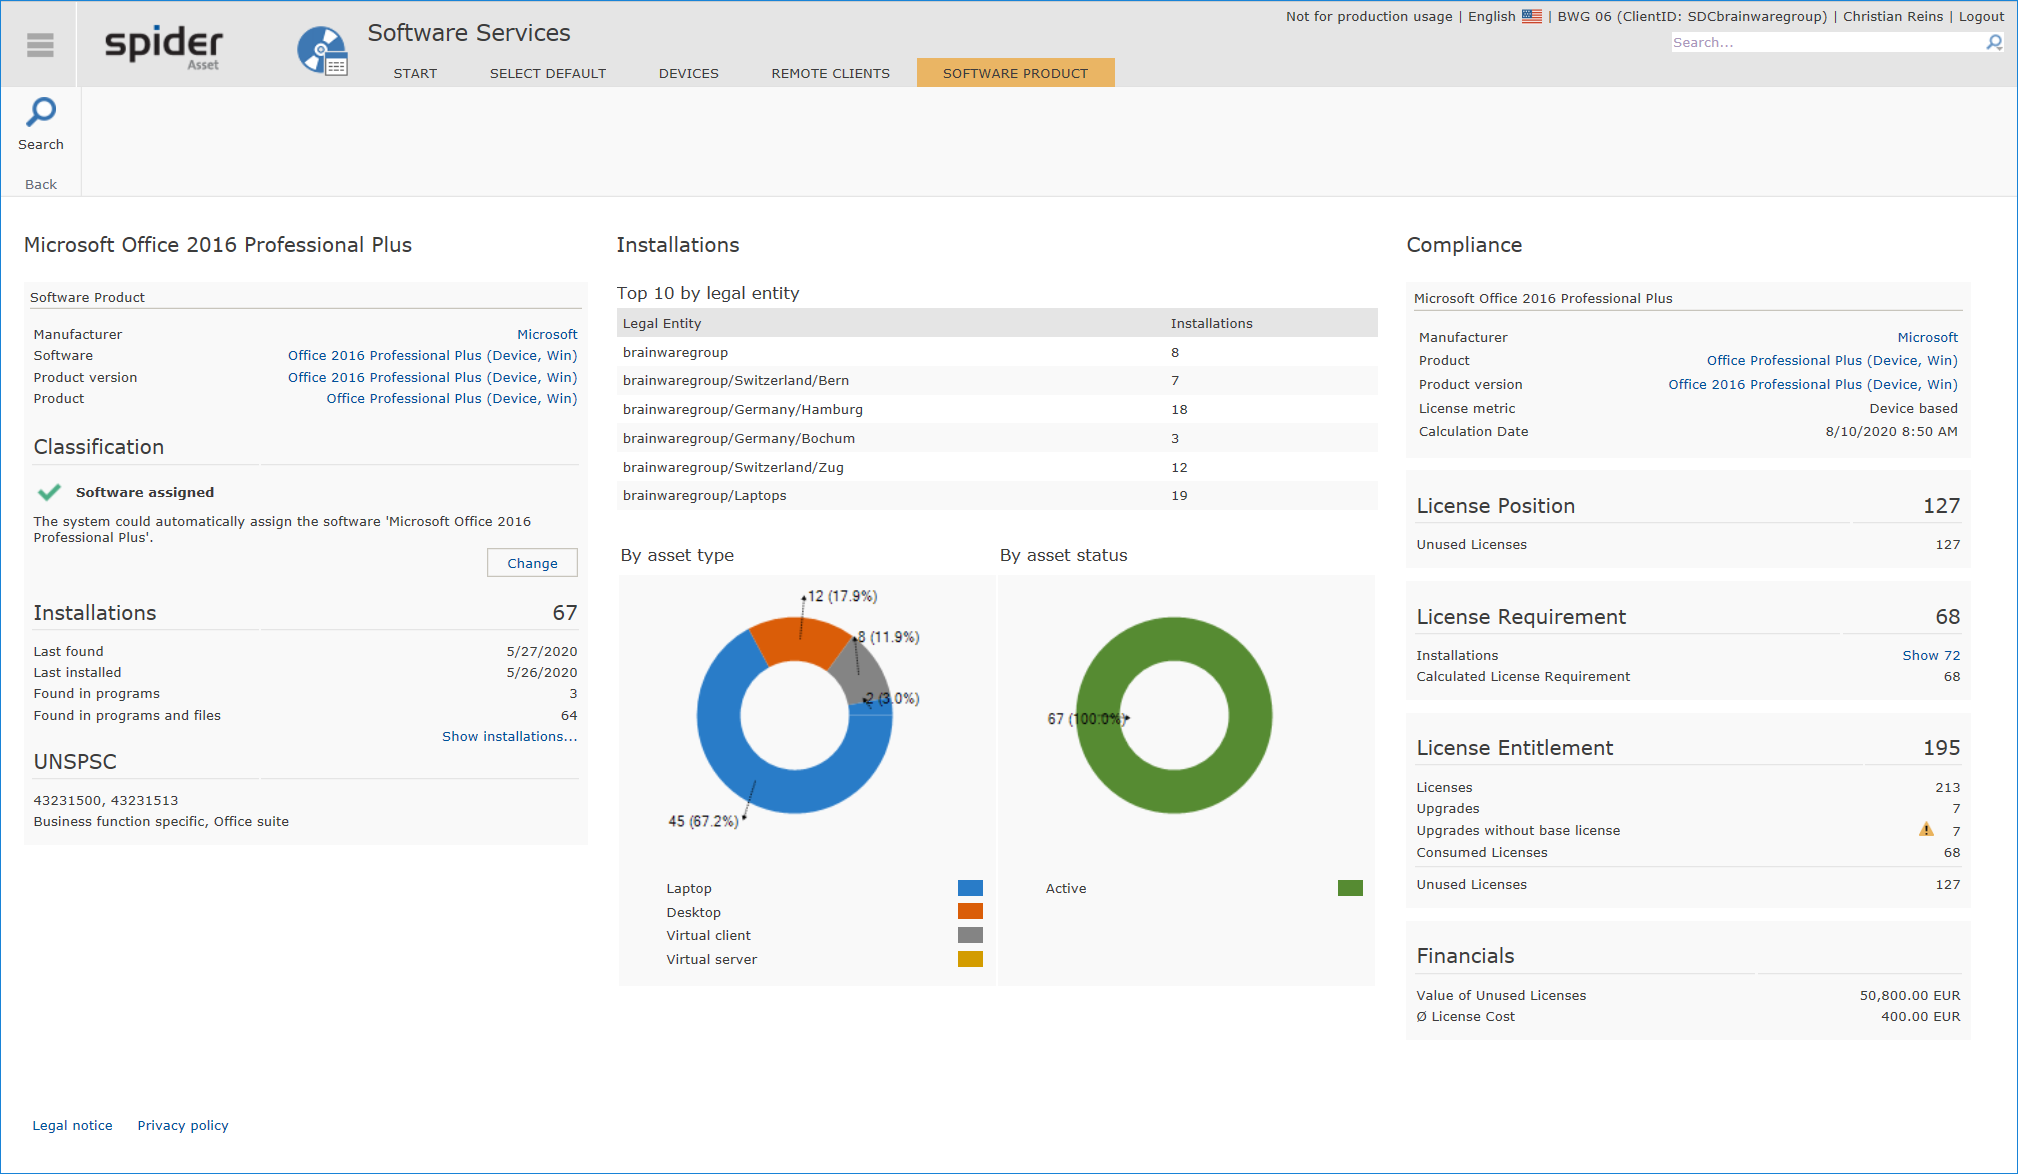Image resolution: width=2018 pixels, height=1174 pixels.
Task: Click the Microsoft manufacturer link under Software Product
Action: click(x=547, y=334)
